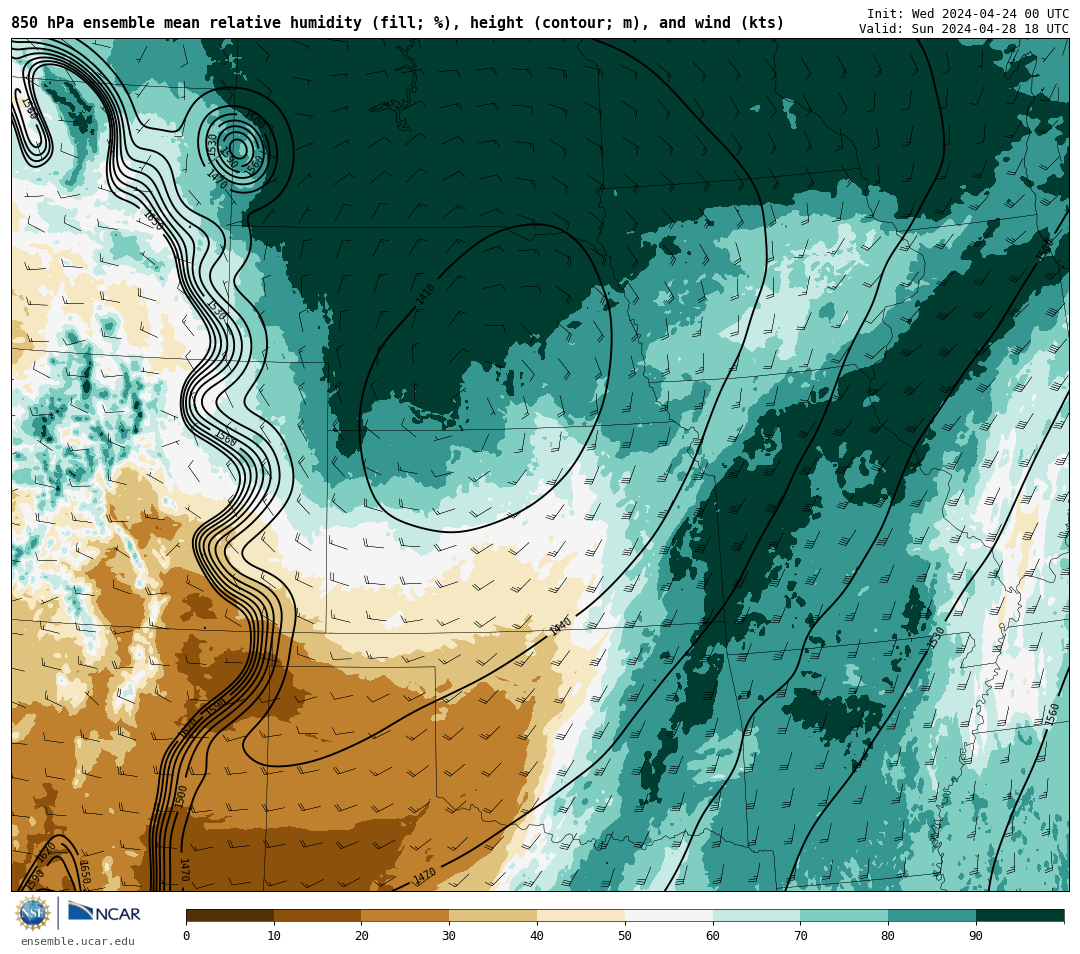Click the NSF logo
Screen dimensions: 1080x954
coord(33,913)
